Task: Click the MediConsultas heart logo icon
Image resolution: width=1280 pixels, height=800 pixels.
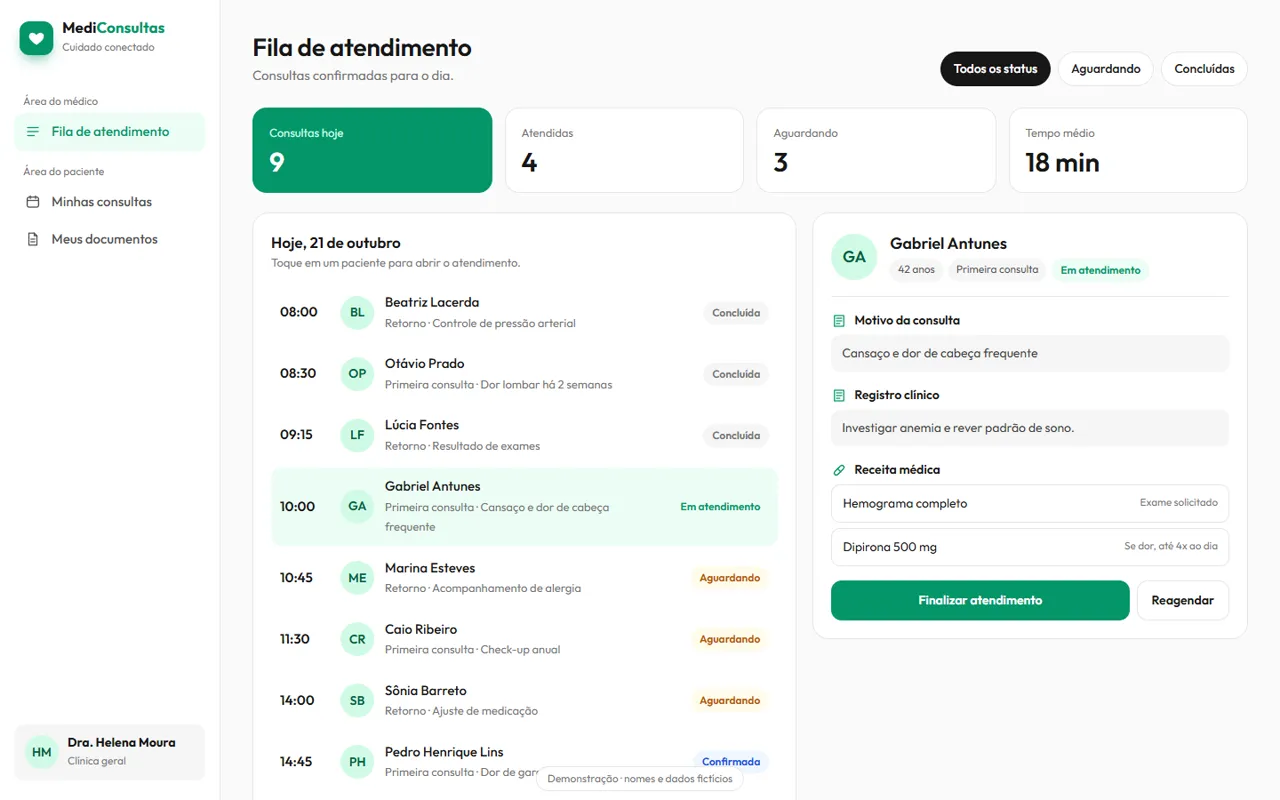Action: click(x=36, y=38)
